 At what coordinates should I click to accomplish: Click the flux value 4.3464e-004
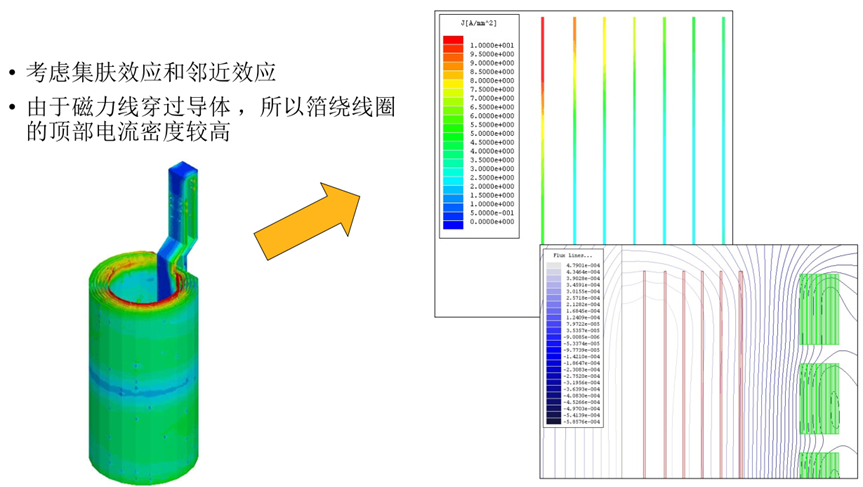coord(583,272)
